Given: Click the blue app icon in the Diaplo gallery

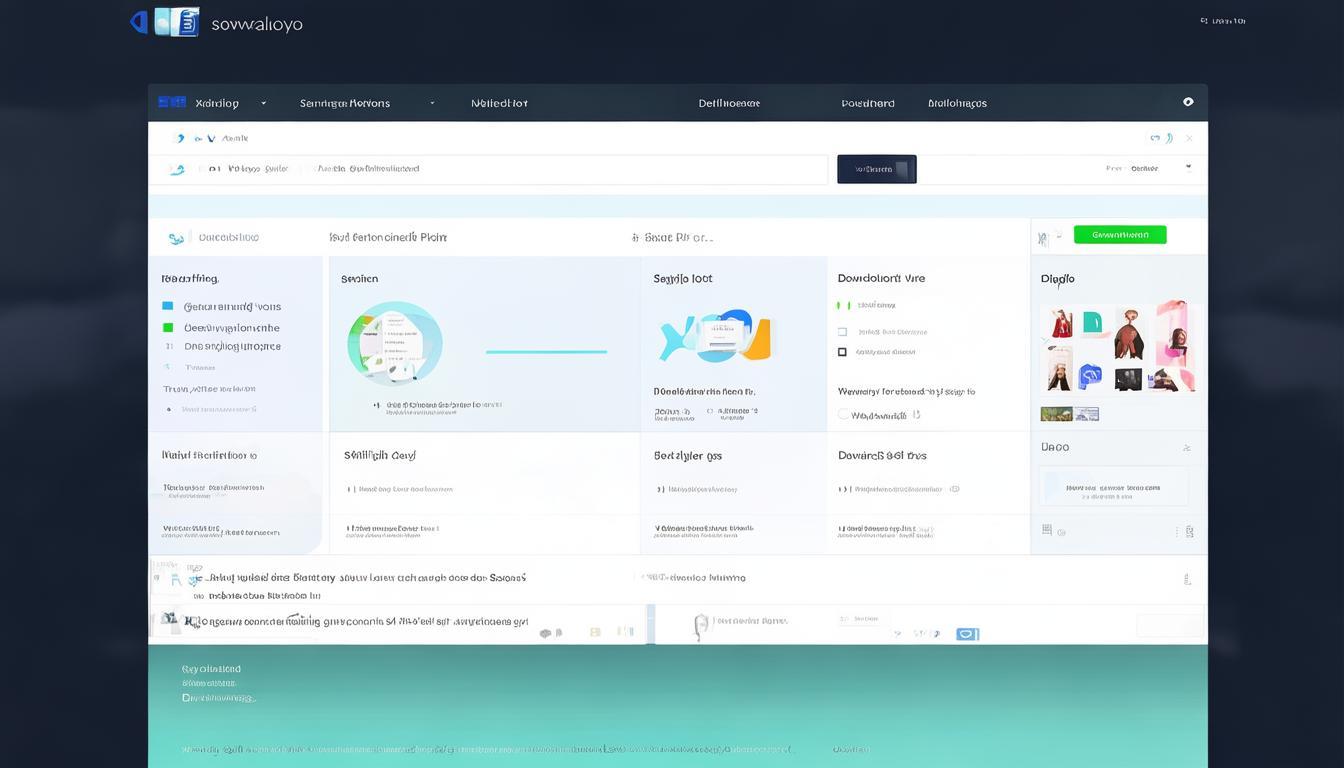Looking at the screenshot, I should tap(1089, 376).
